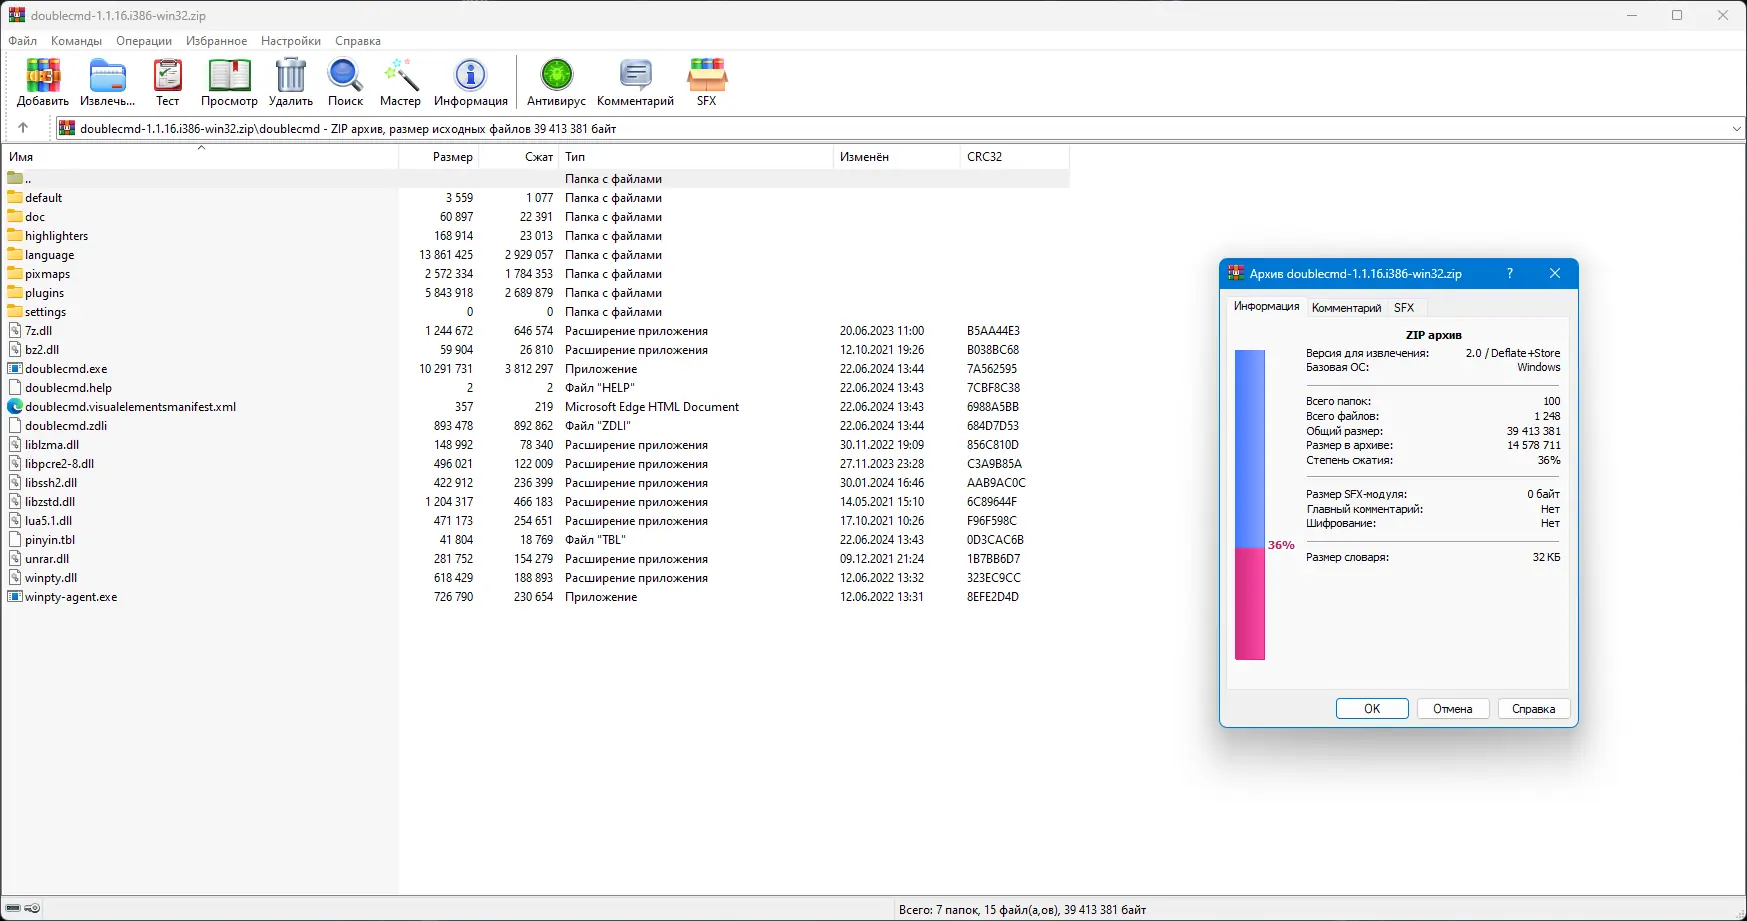
Task: Click the help question mark in archive dialog
Action: click(1510, 273)
